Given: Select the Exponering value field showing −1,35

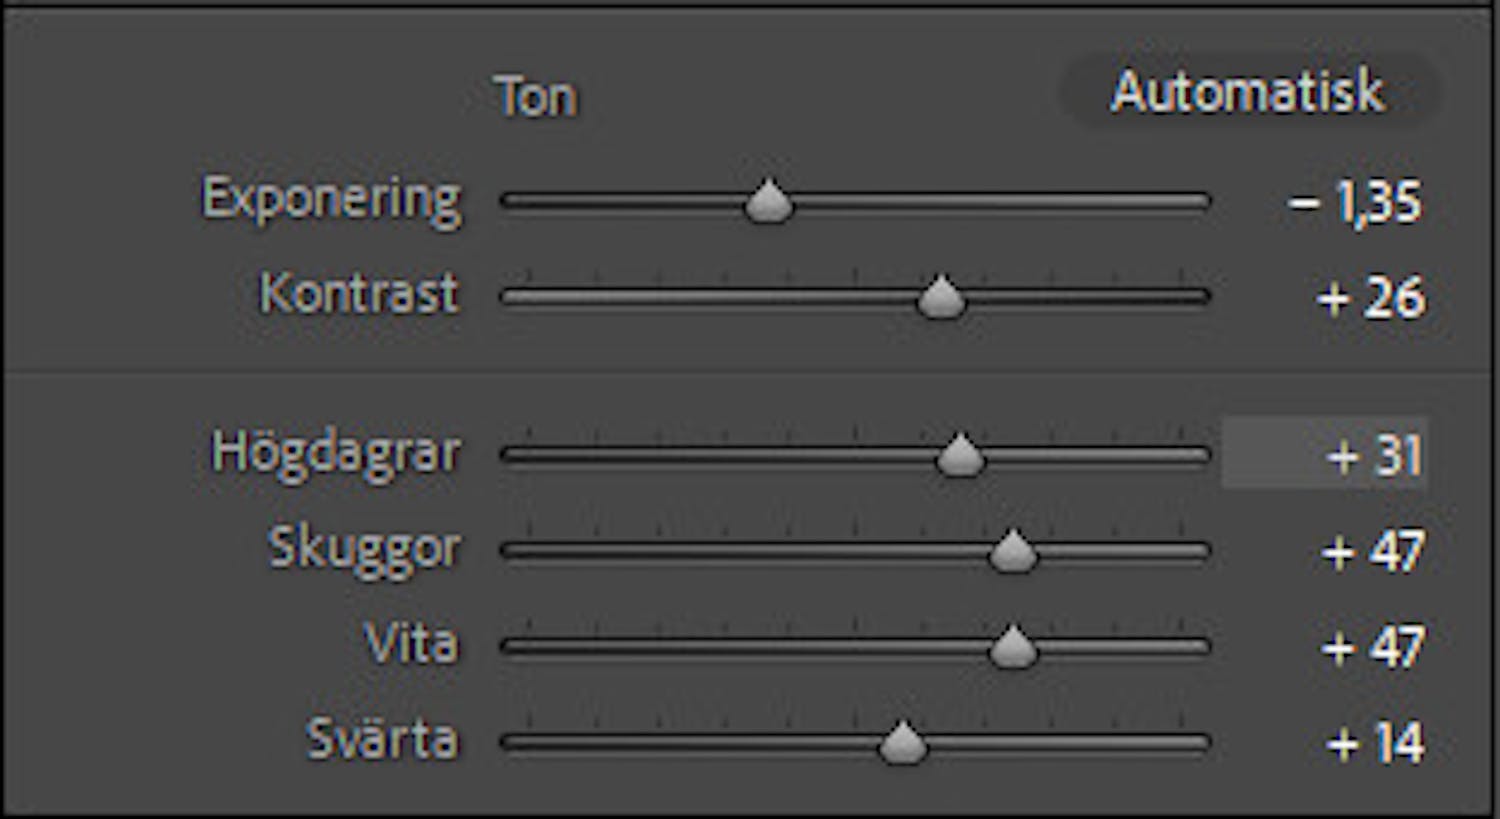Looking at the screenshot, I should 1355,202.
